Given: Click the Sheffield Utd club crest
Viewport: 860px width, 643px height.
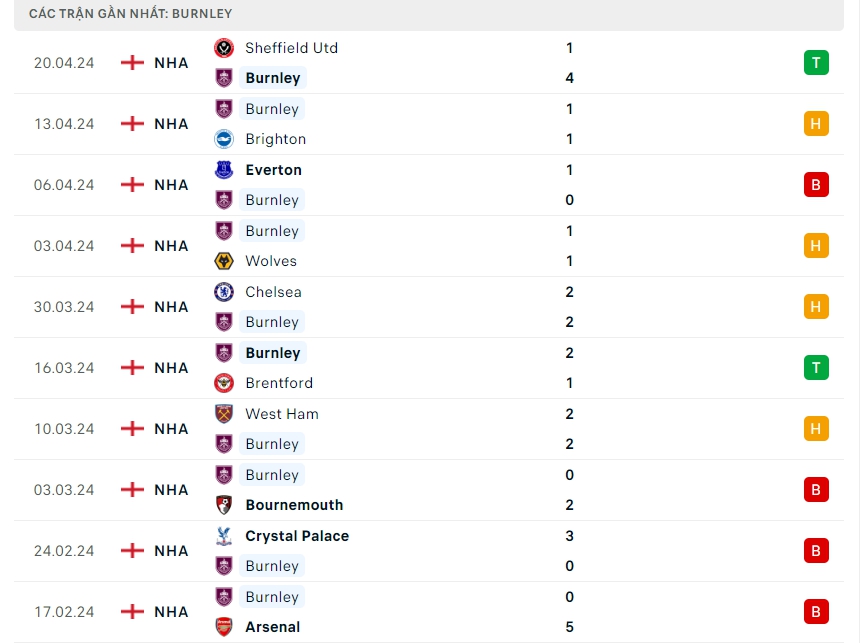Looking at the screenshot, I should [x=224, y=47].
